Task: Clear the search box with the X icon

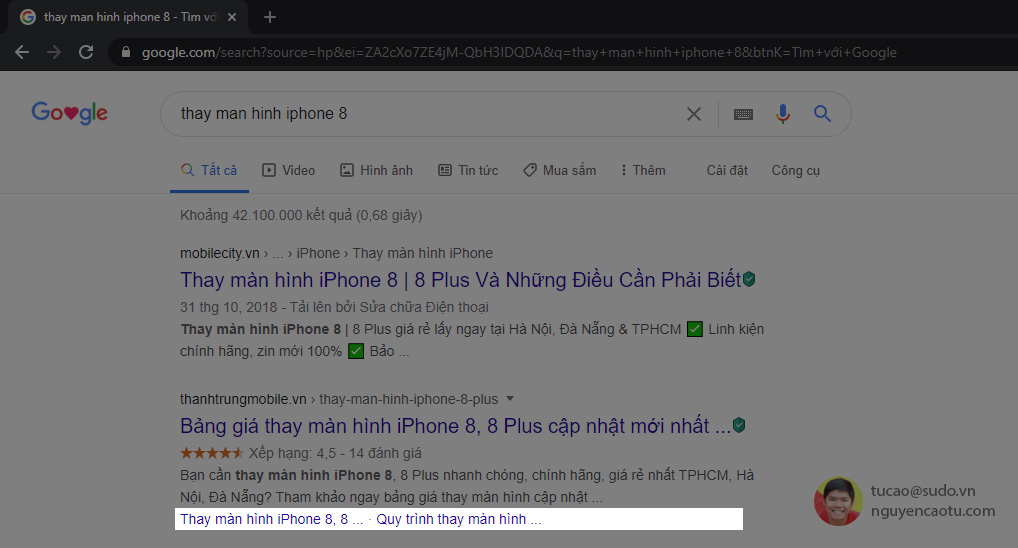Action: [x=693, y=114]
